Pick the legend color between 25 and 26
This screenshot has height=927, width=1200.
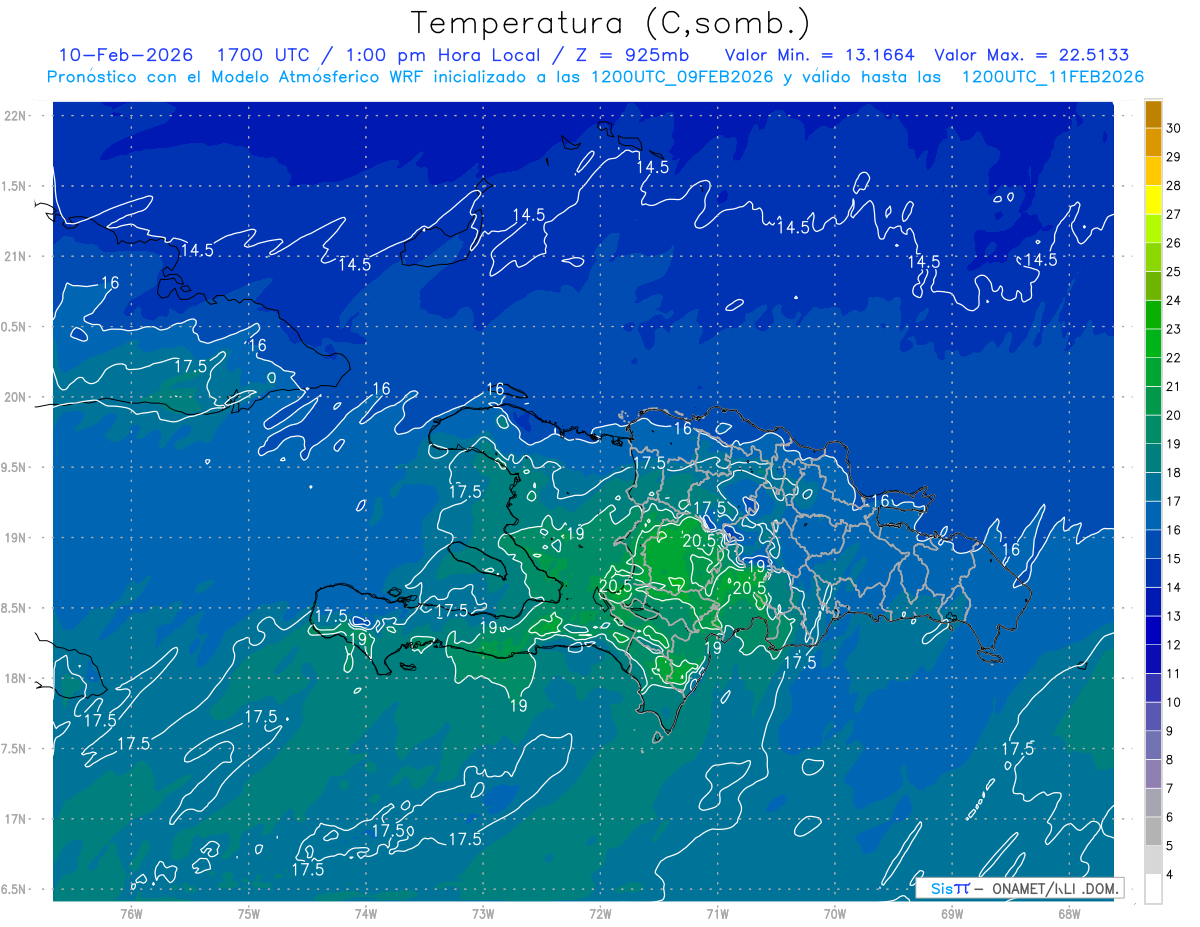[x=1153, y=258]
